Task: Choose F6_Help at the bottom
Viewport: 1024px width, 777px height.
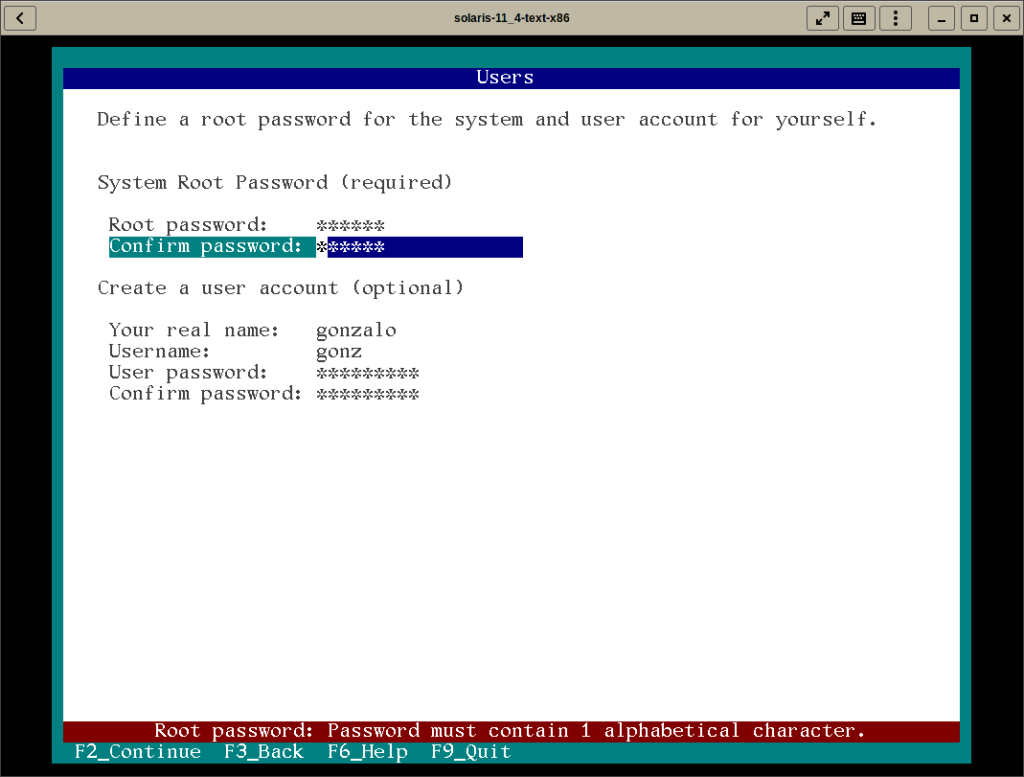Action: (368, 752)
